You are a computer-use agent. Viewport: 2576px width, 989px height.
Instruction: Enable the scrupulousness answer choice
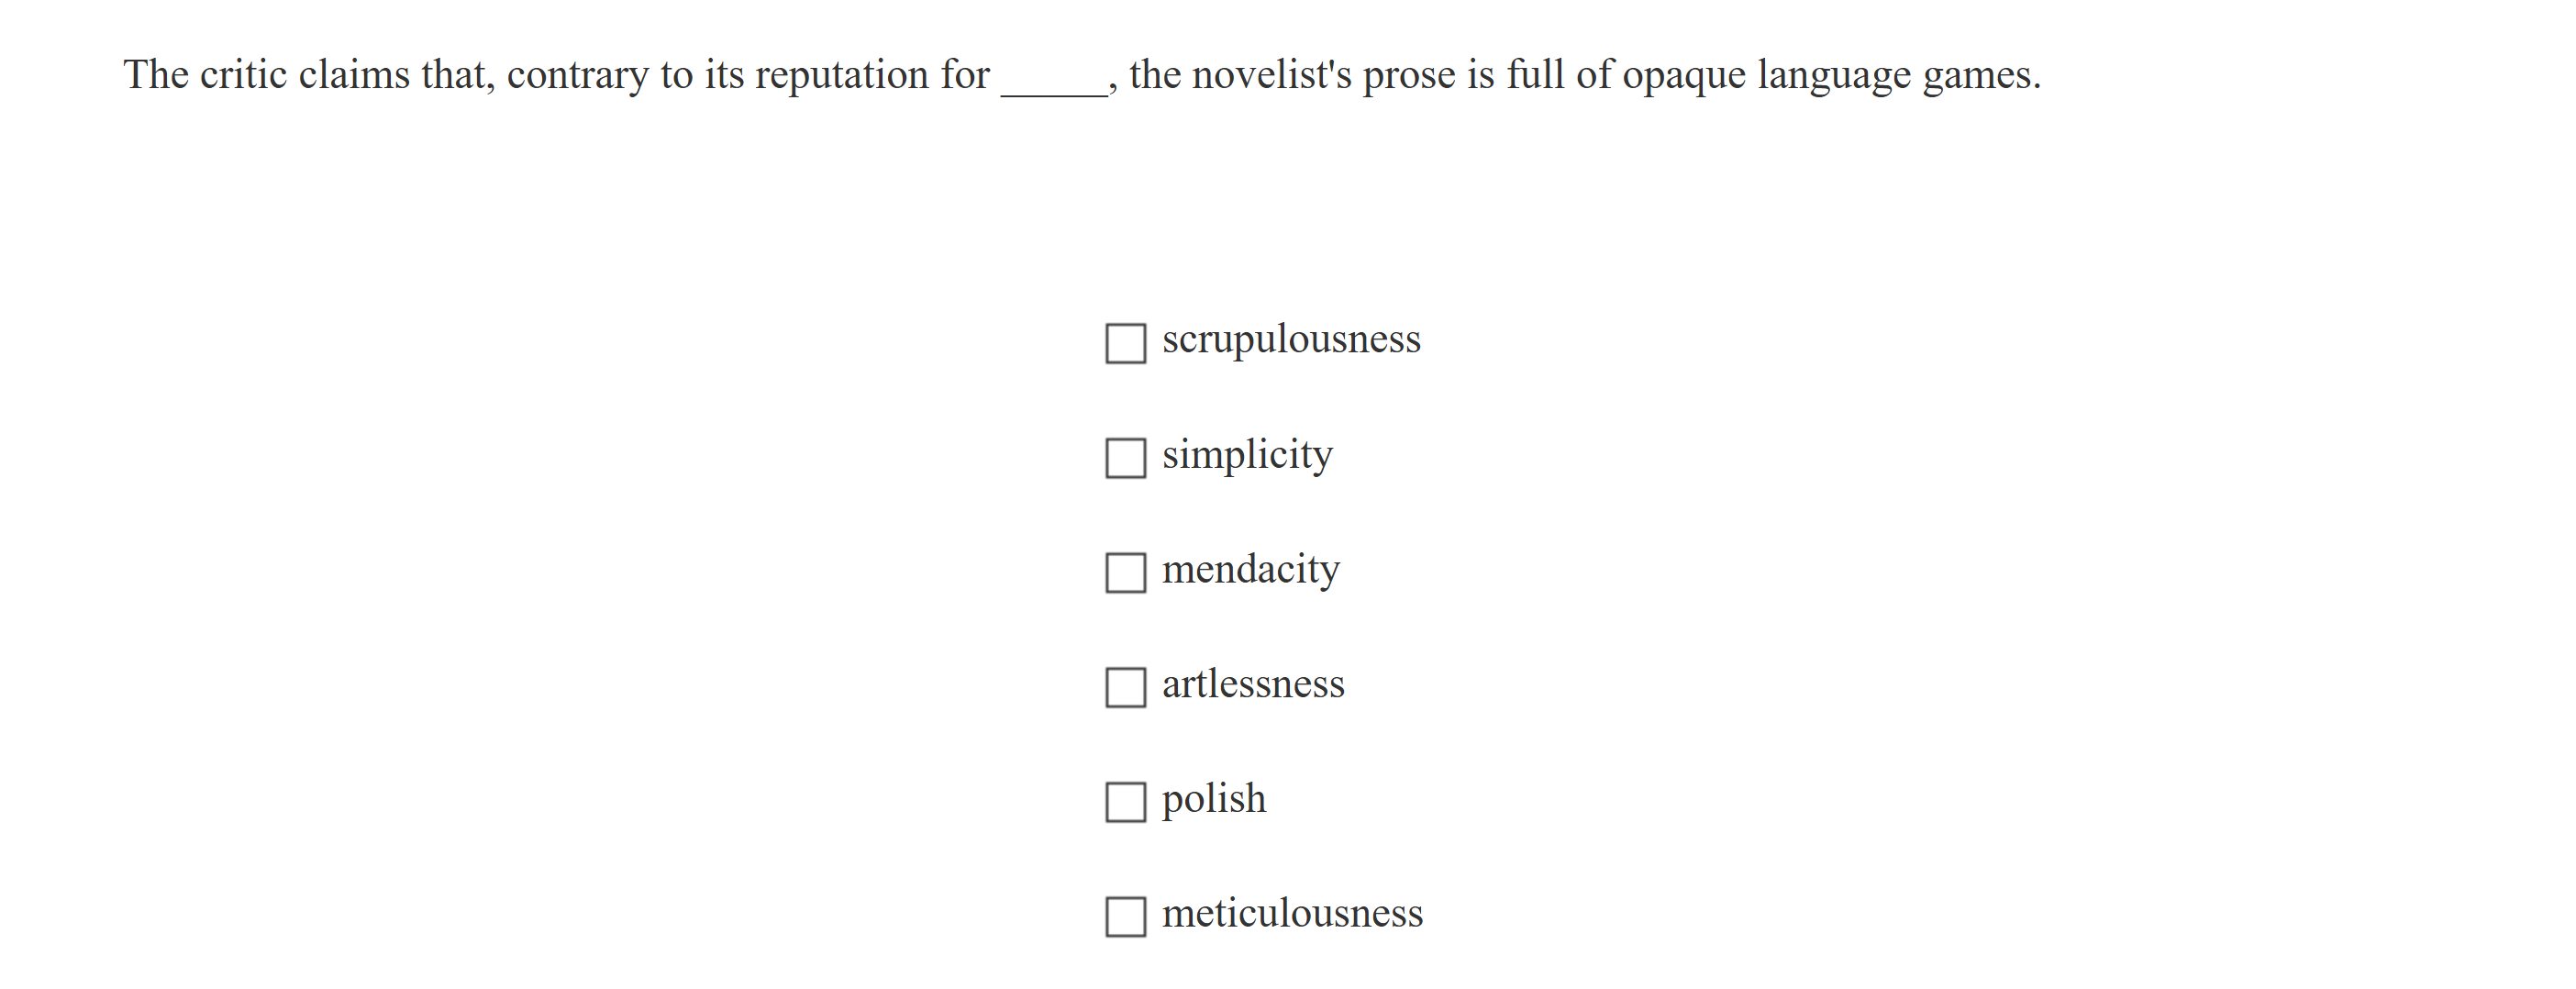(x=1124, y=345)
